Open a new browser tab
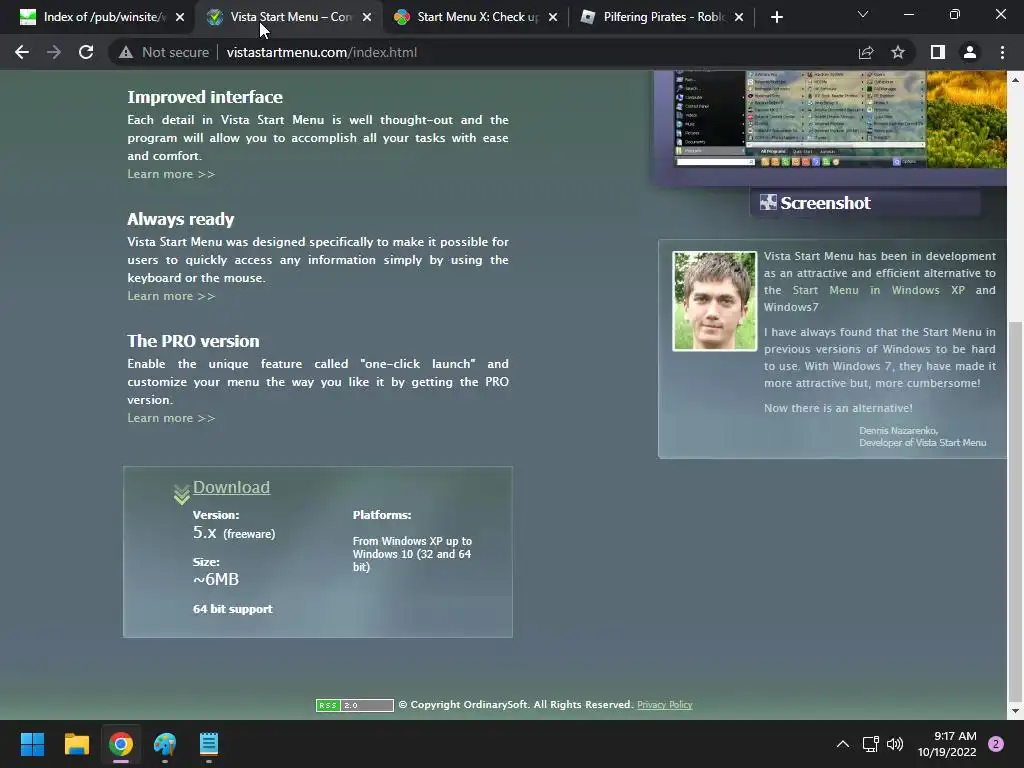 [776, 17]
